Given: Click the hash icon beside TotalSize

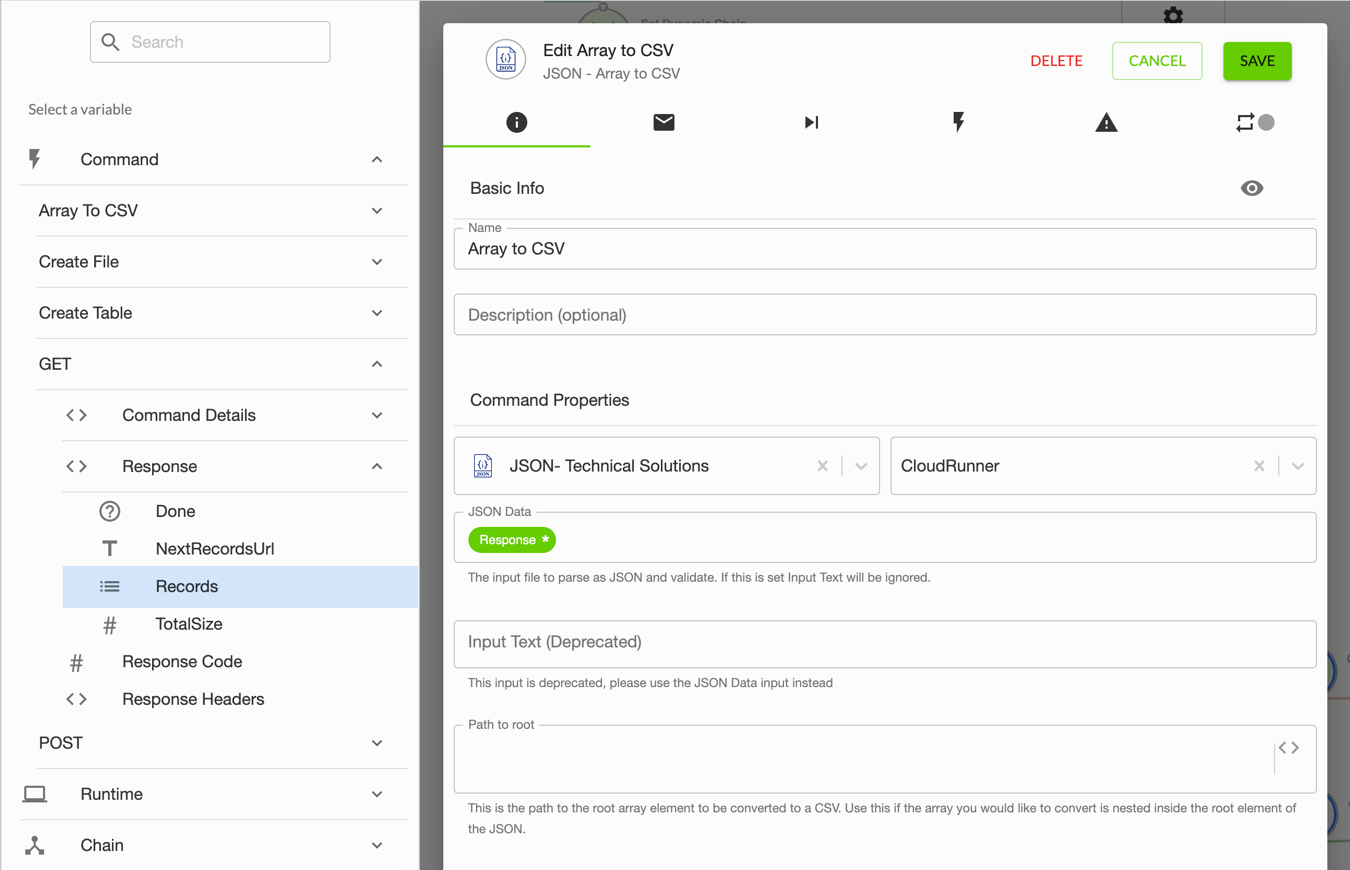Looking at the screenshot, I should pyautogui.click(x=110, y=624).
